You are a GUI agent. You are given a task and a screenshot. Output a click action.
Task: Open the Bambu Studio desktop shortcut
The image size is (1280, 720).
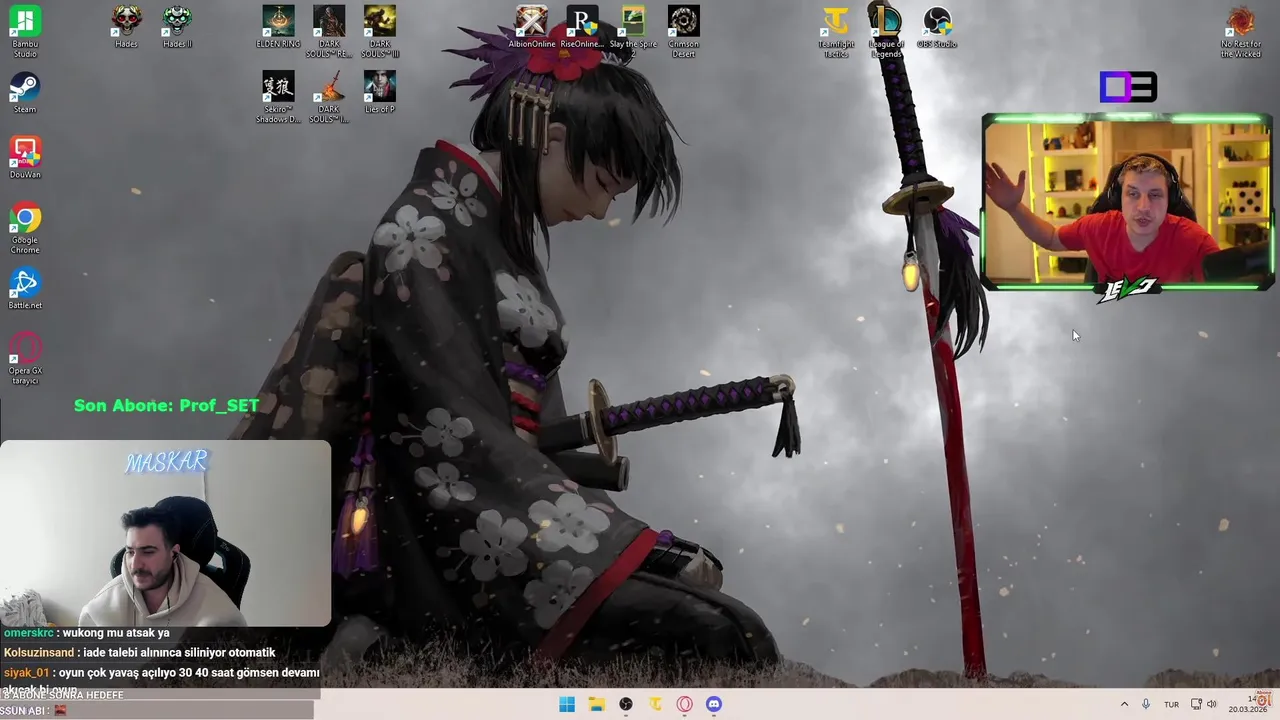[25, 31]
